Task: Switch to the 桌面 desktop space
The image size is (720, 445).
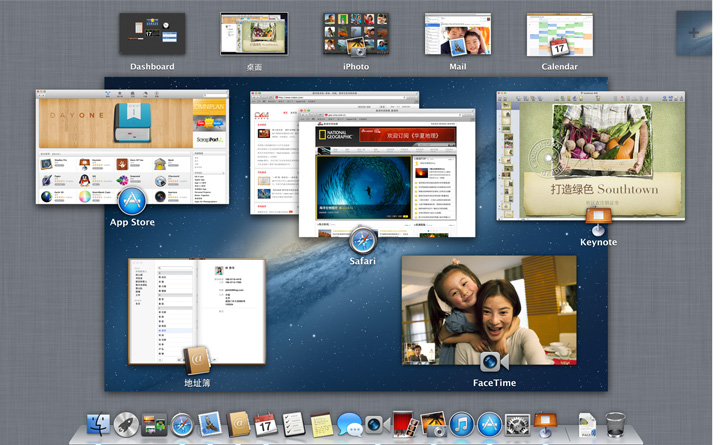Action: coord(254,34)
